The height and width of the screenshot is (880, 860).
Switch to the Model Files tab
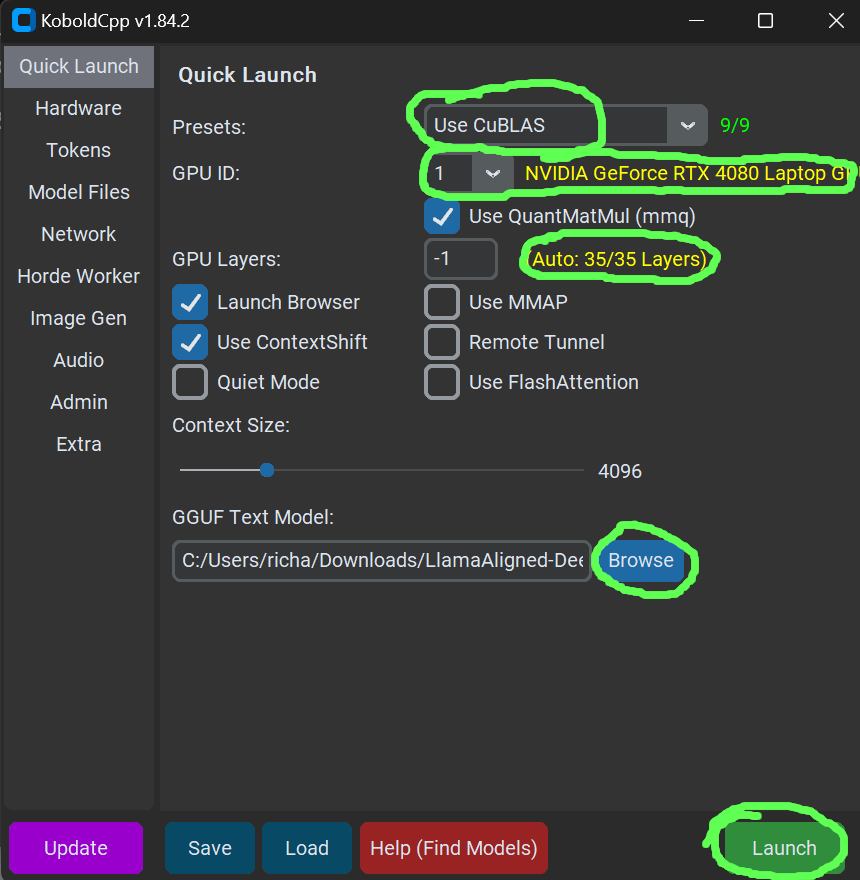(x=78, y=192)
